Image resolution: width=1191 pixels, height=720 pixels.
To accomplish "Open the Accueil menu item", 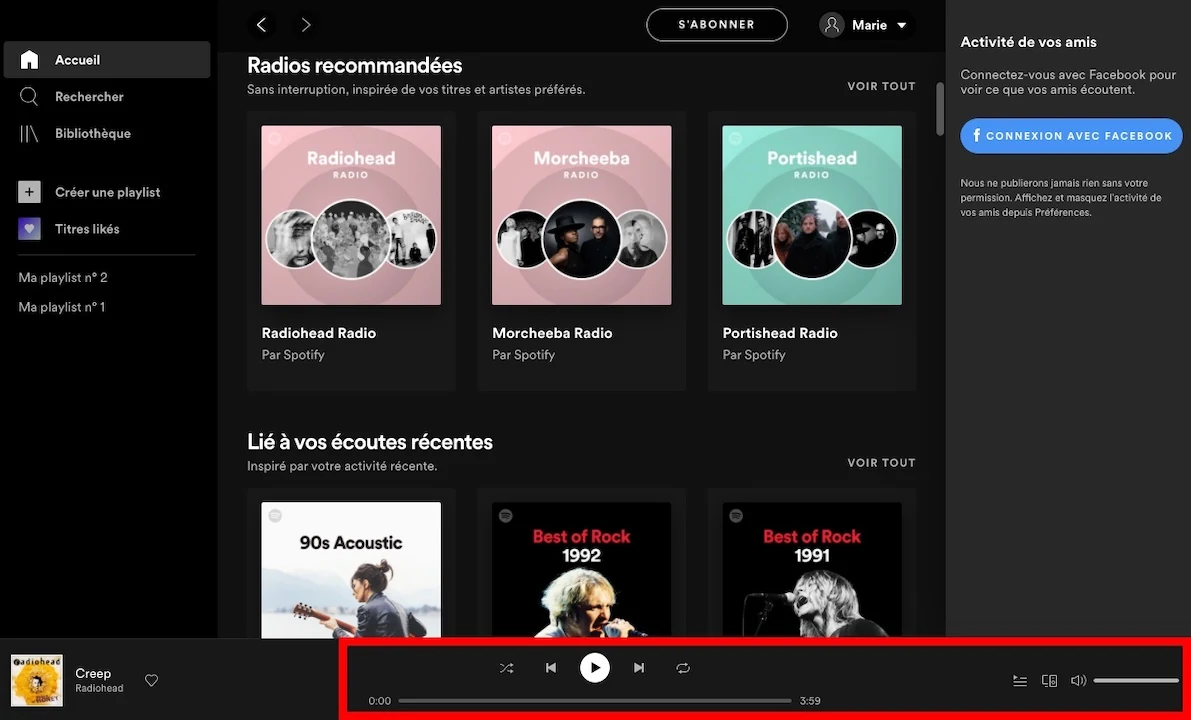I will point(107,60).
